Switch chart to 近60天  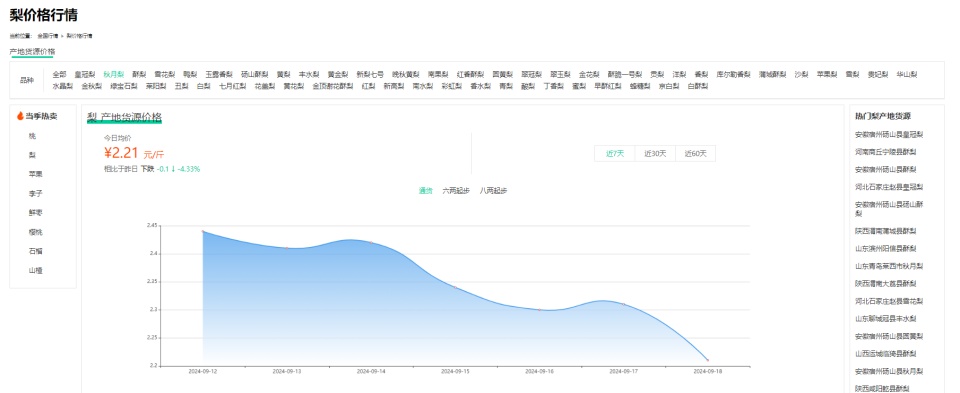coord(696,154)
